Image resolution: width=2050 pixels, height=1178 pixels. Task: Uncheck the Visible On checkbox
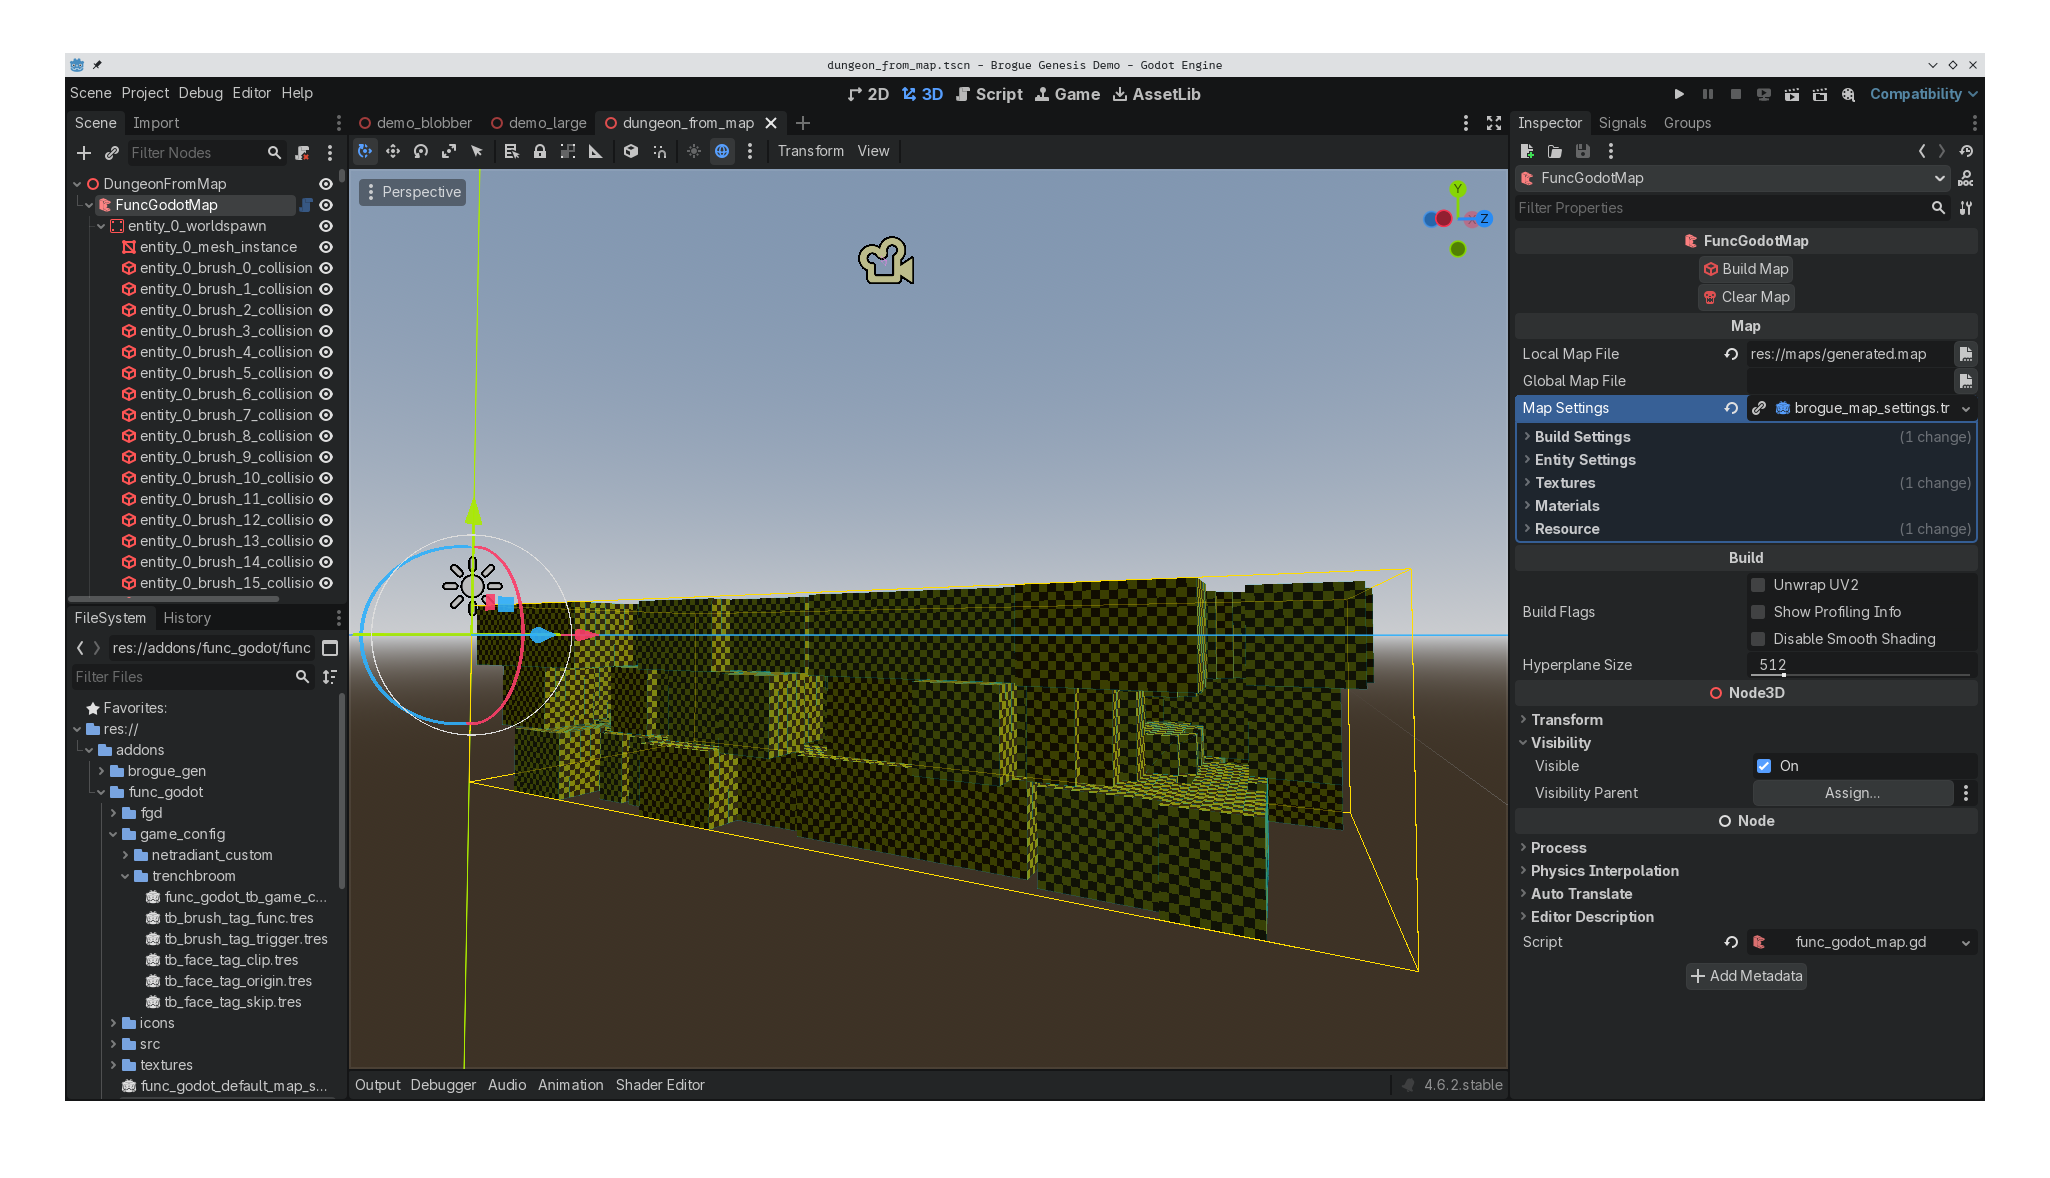pyautogui.click(x=1764, y=766)
